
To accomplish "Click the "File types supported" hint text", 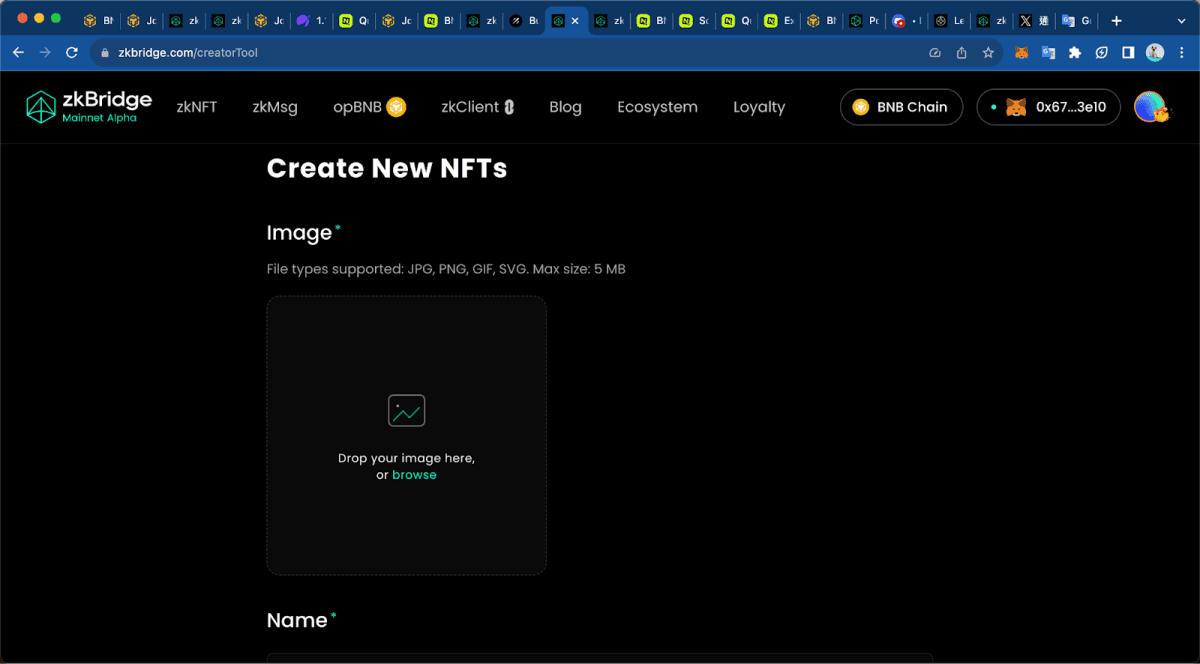I will [446, 269].
